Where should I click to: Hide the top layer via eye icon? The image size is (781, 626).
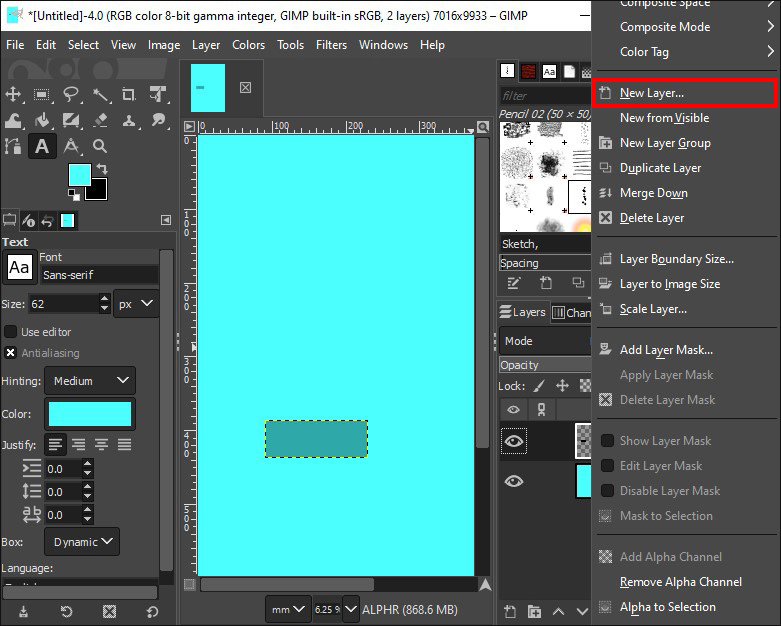pos(513,440)
